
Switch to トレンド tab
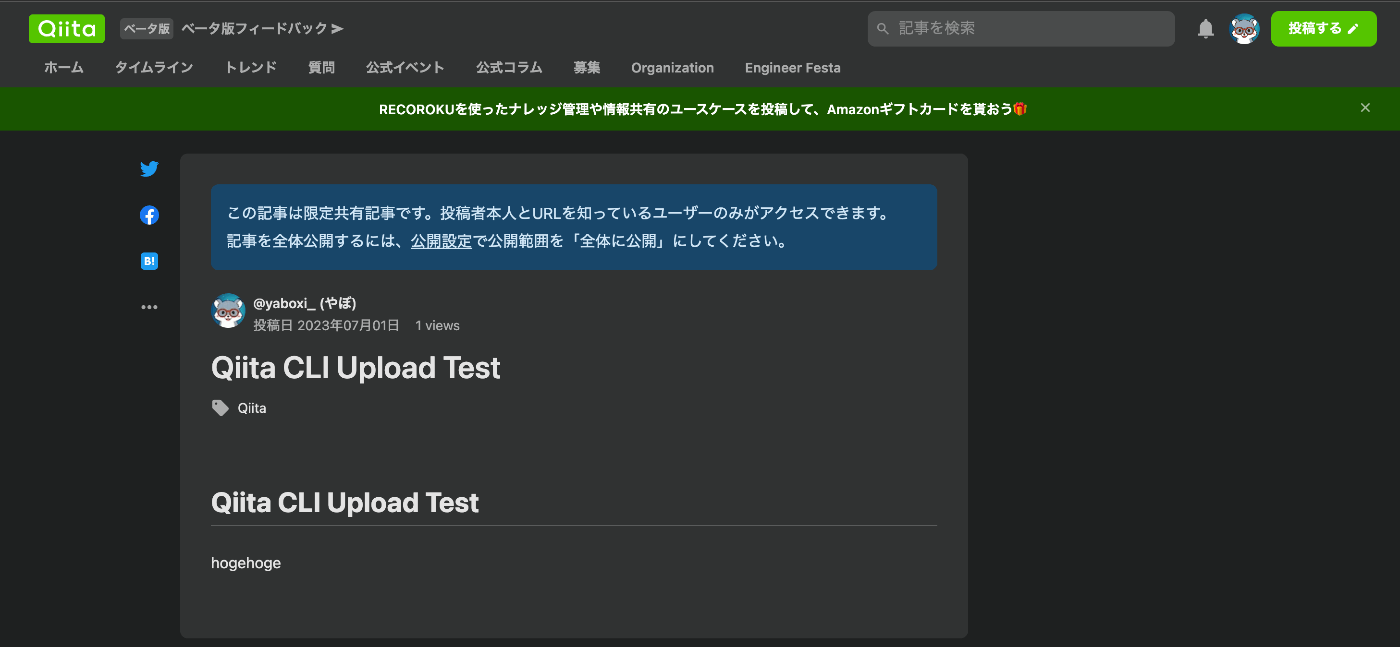coord(251,68)
